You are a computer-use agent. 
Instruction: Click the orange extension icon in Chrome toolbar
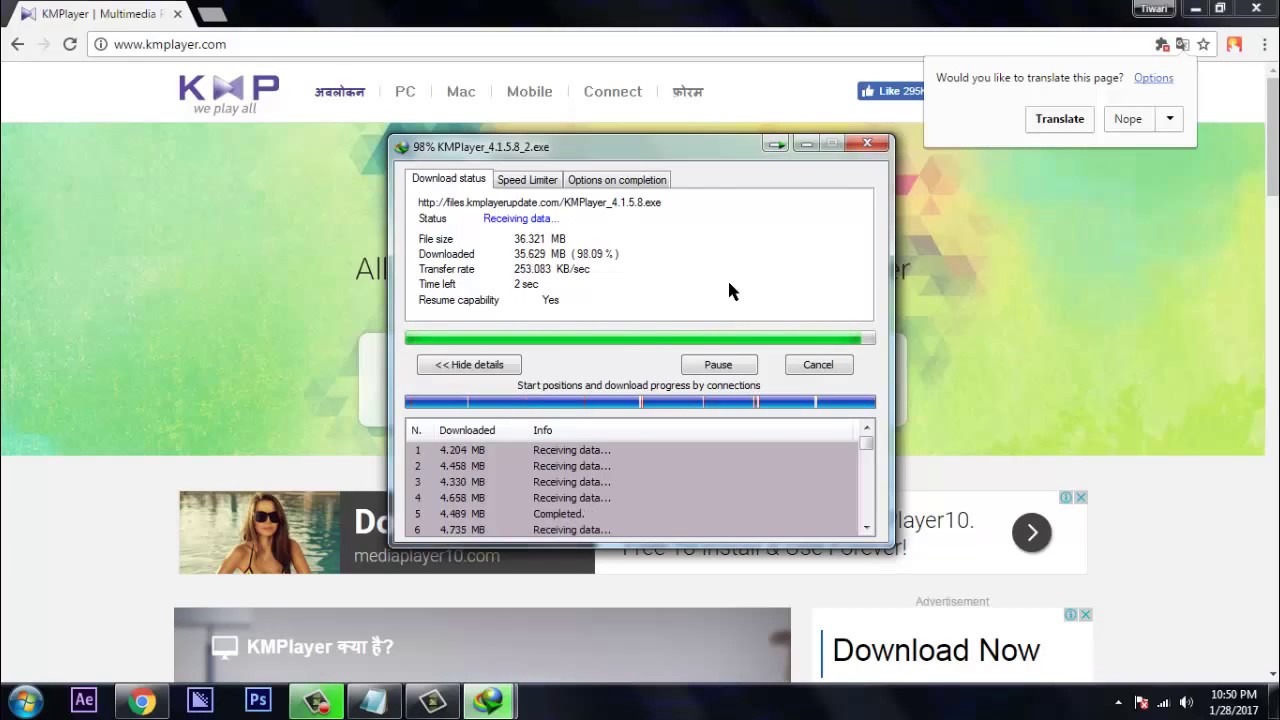(1234, 44)
